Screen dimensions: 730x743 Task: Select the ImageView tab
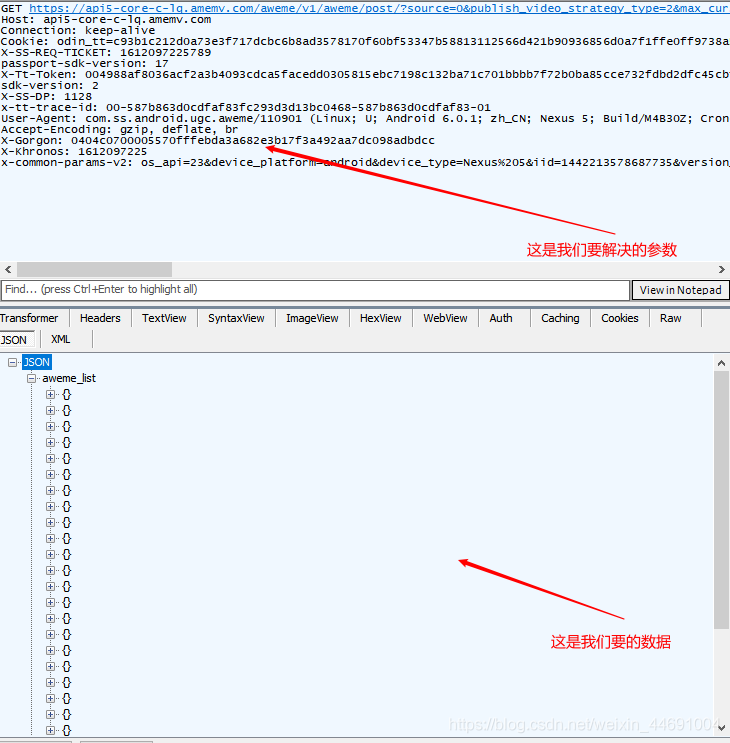point(312,318)
